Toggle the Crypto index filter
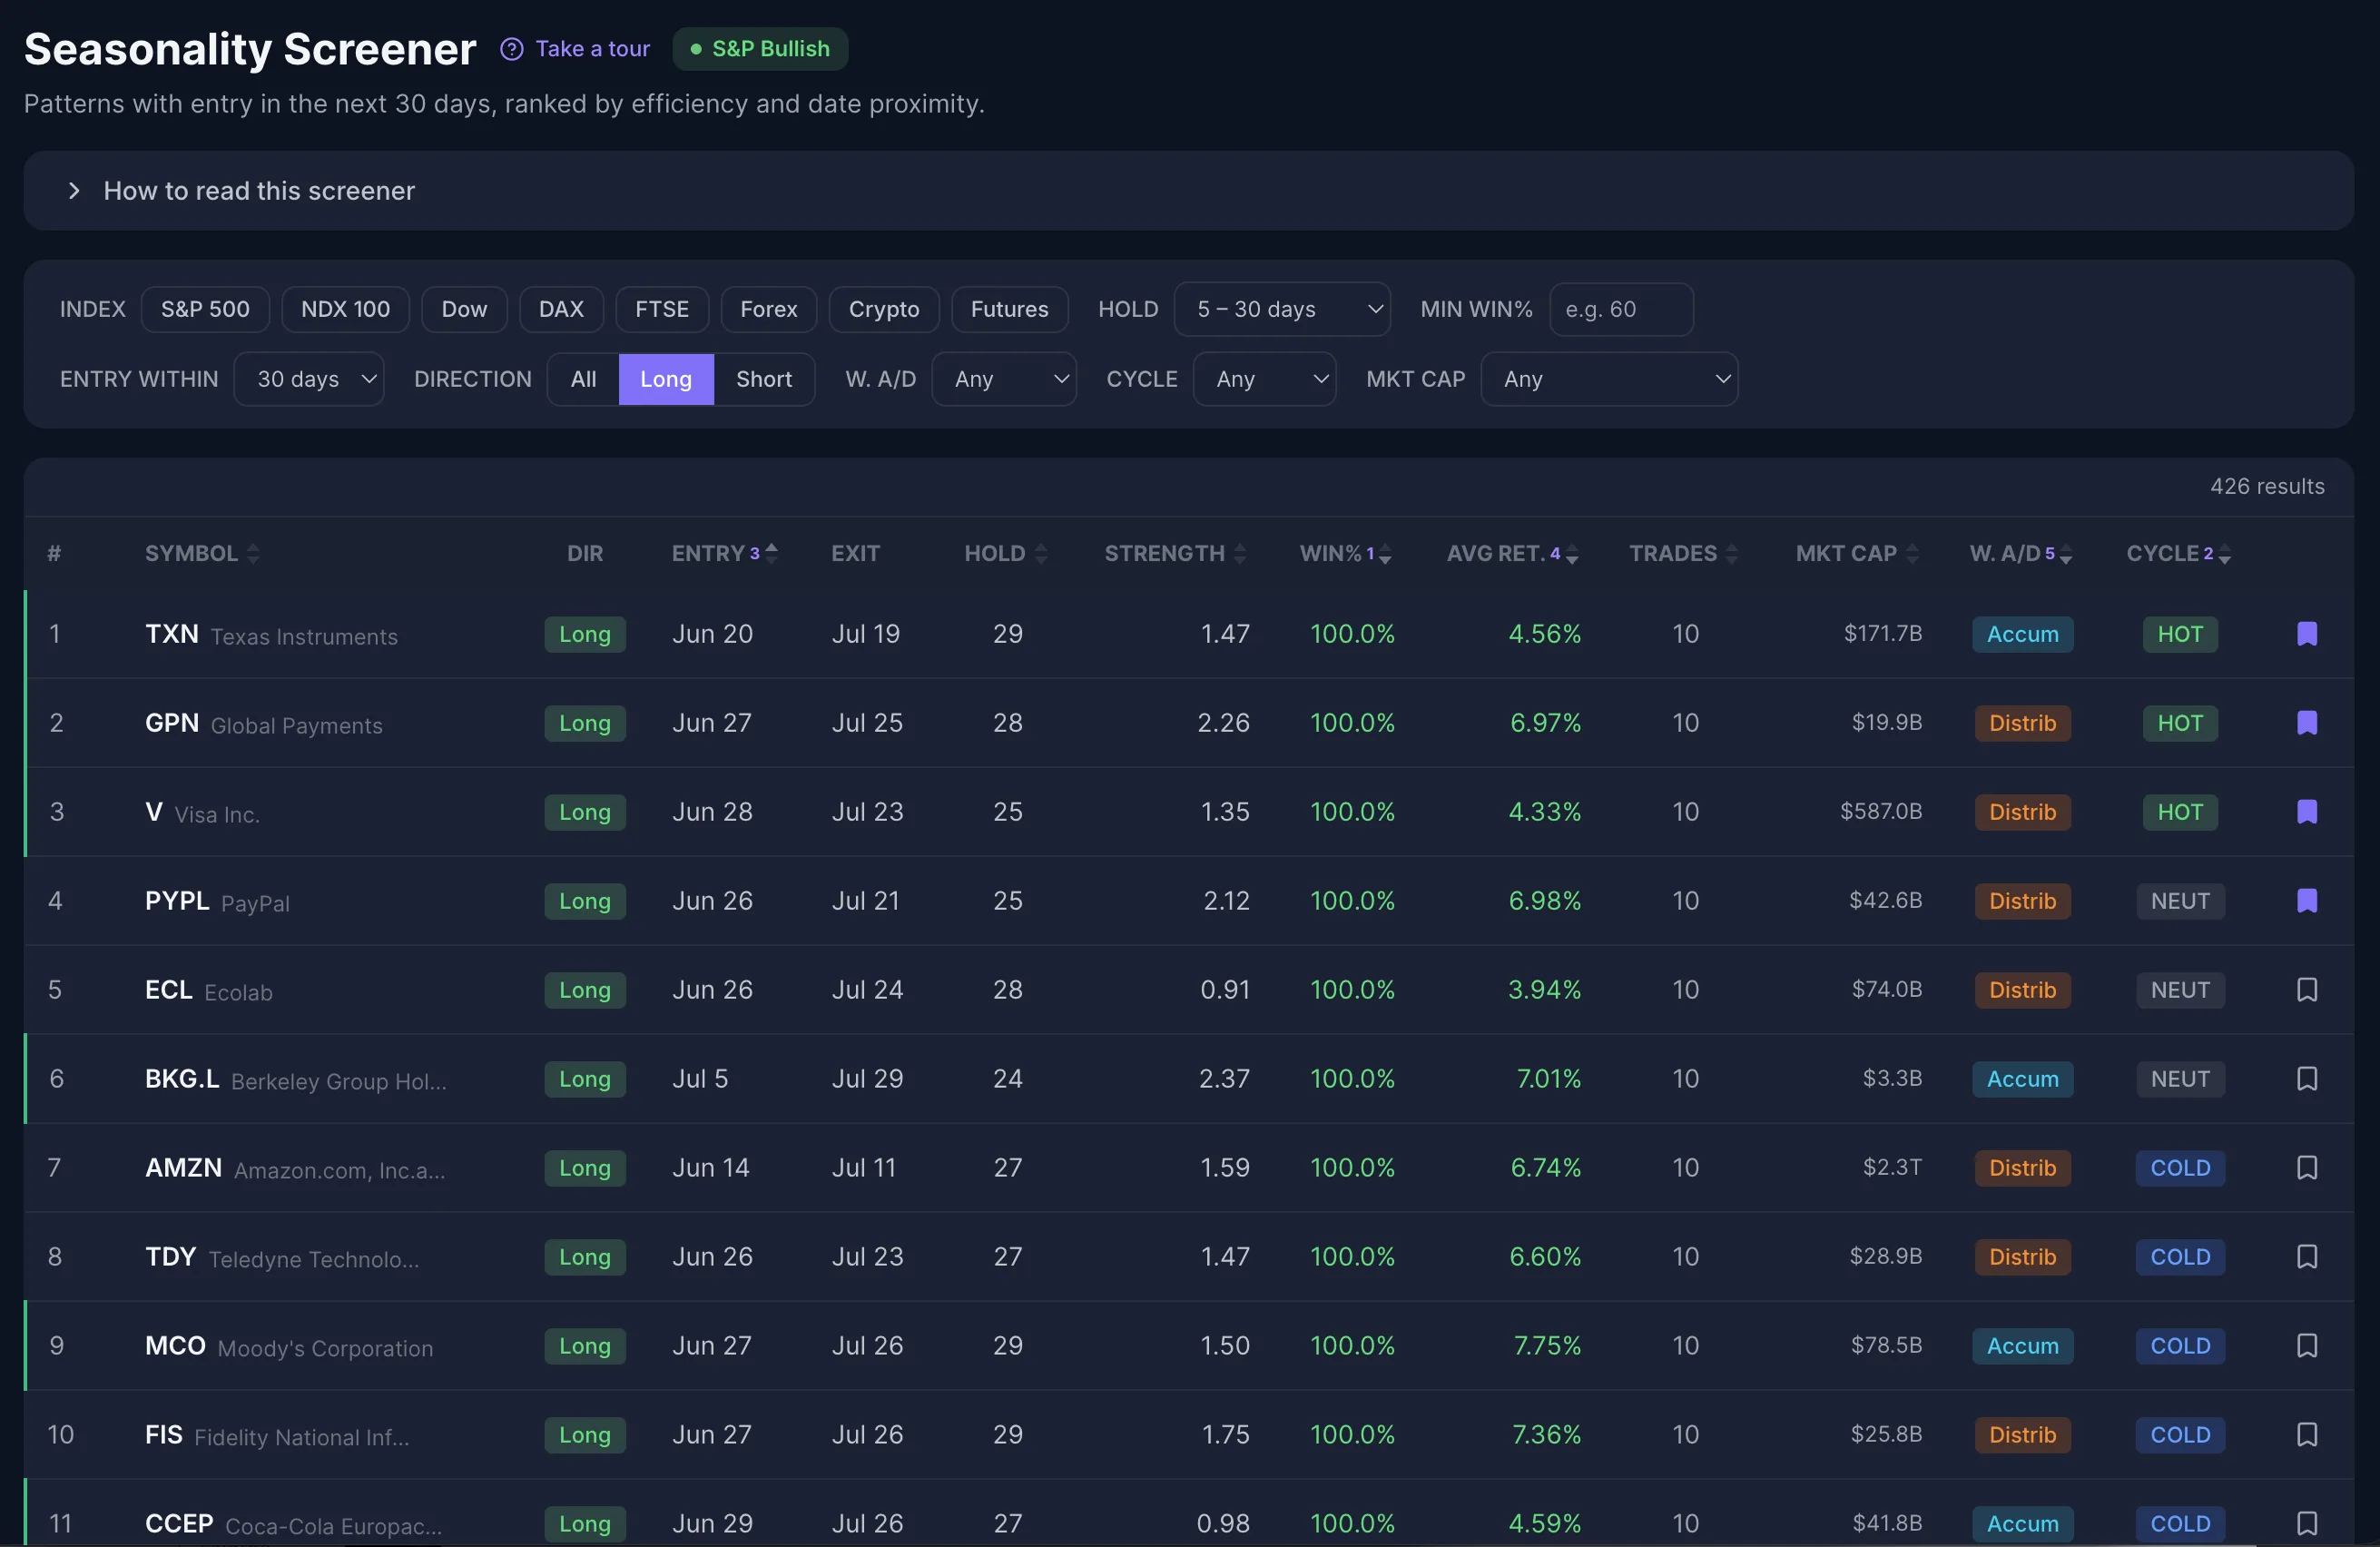Viewport: 2380px width, 1547px height. pyautogui.click(x=884, y=310)
